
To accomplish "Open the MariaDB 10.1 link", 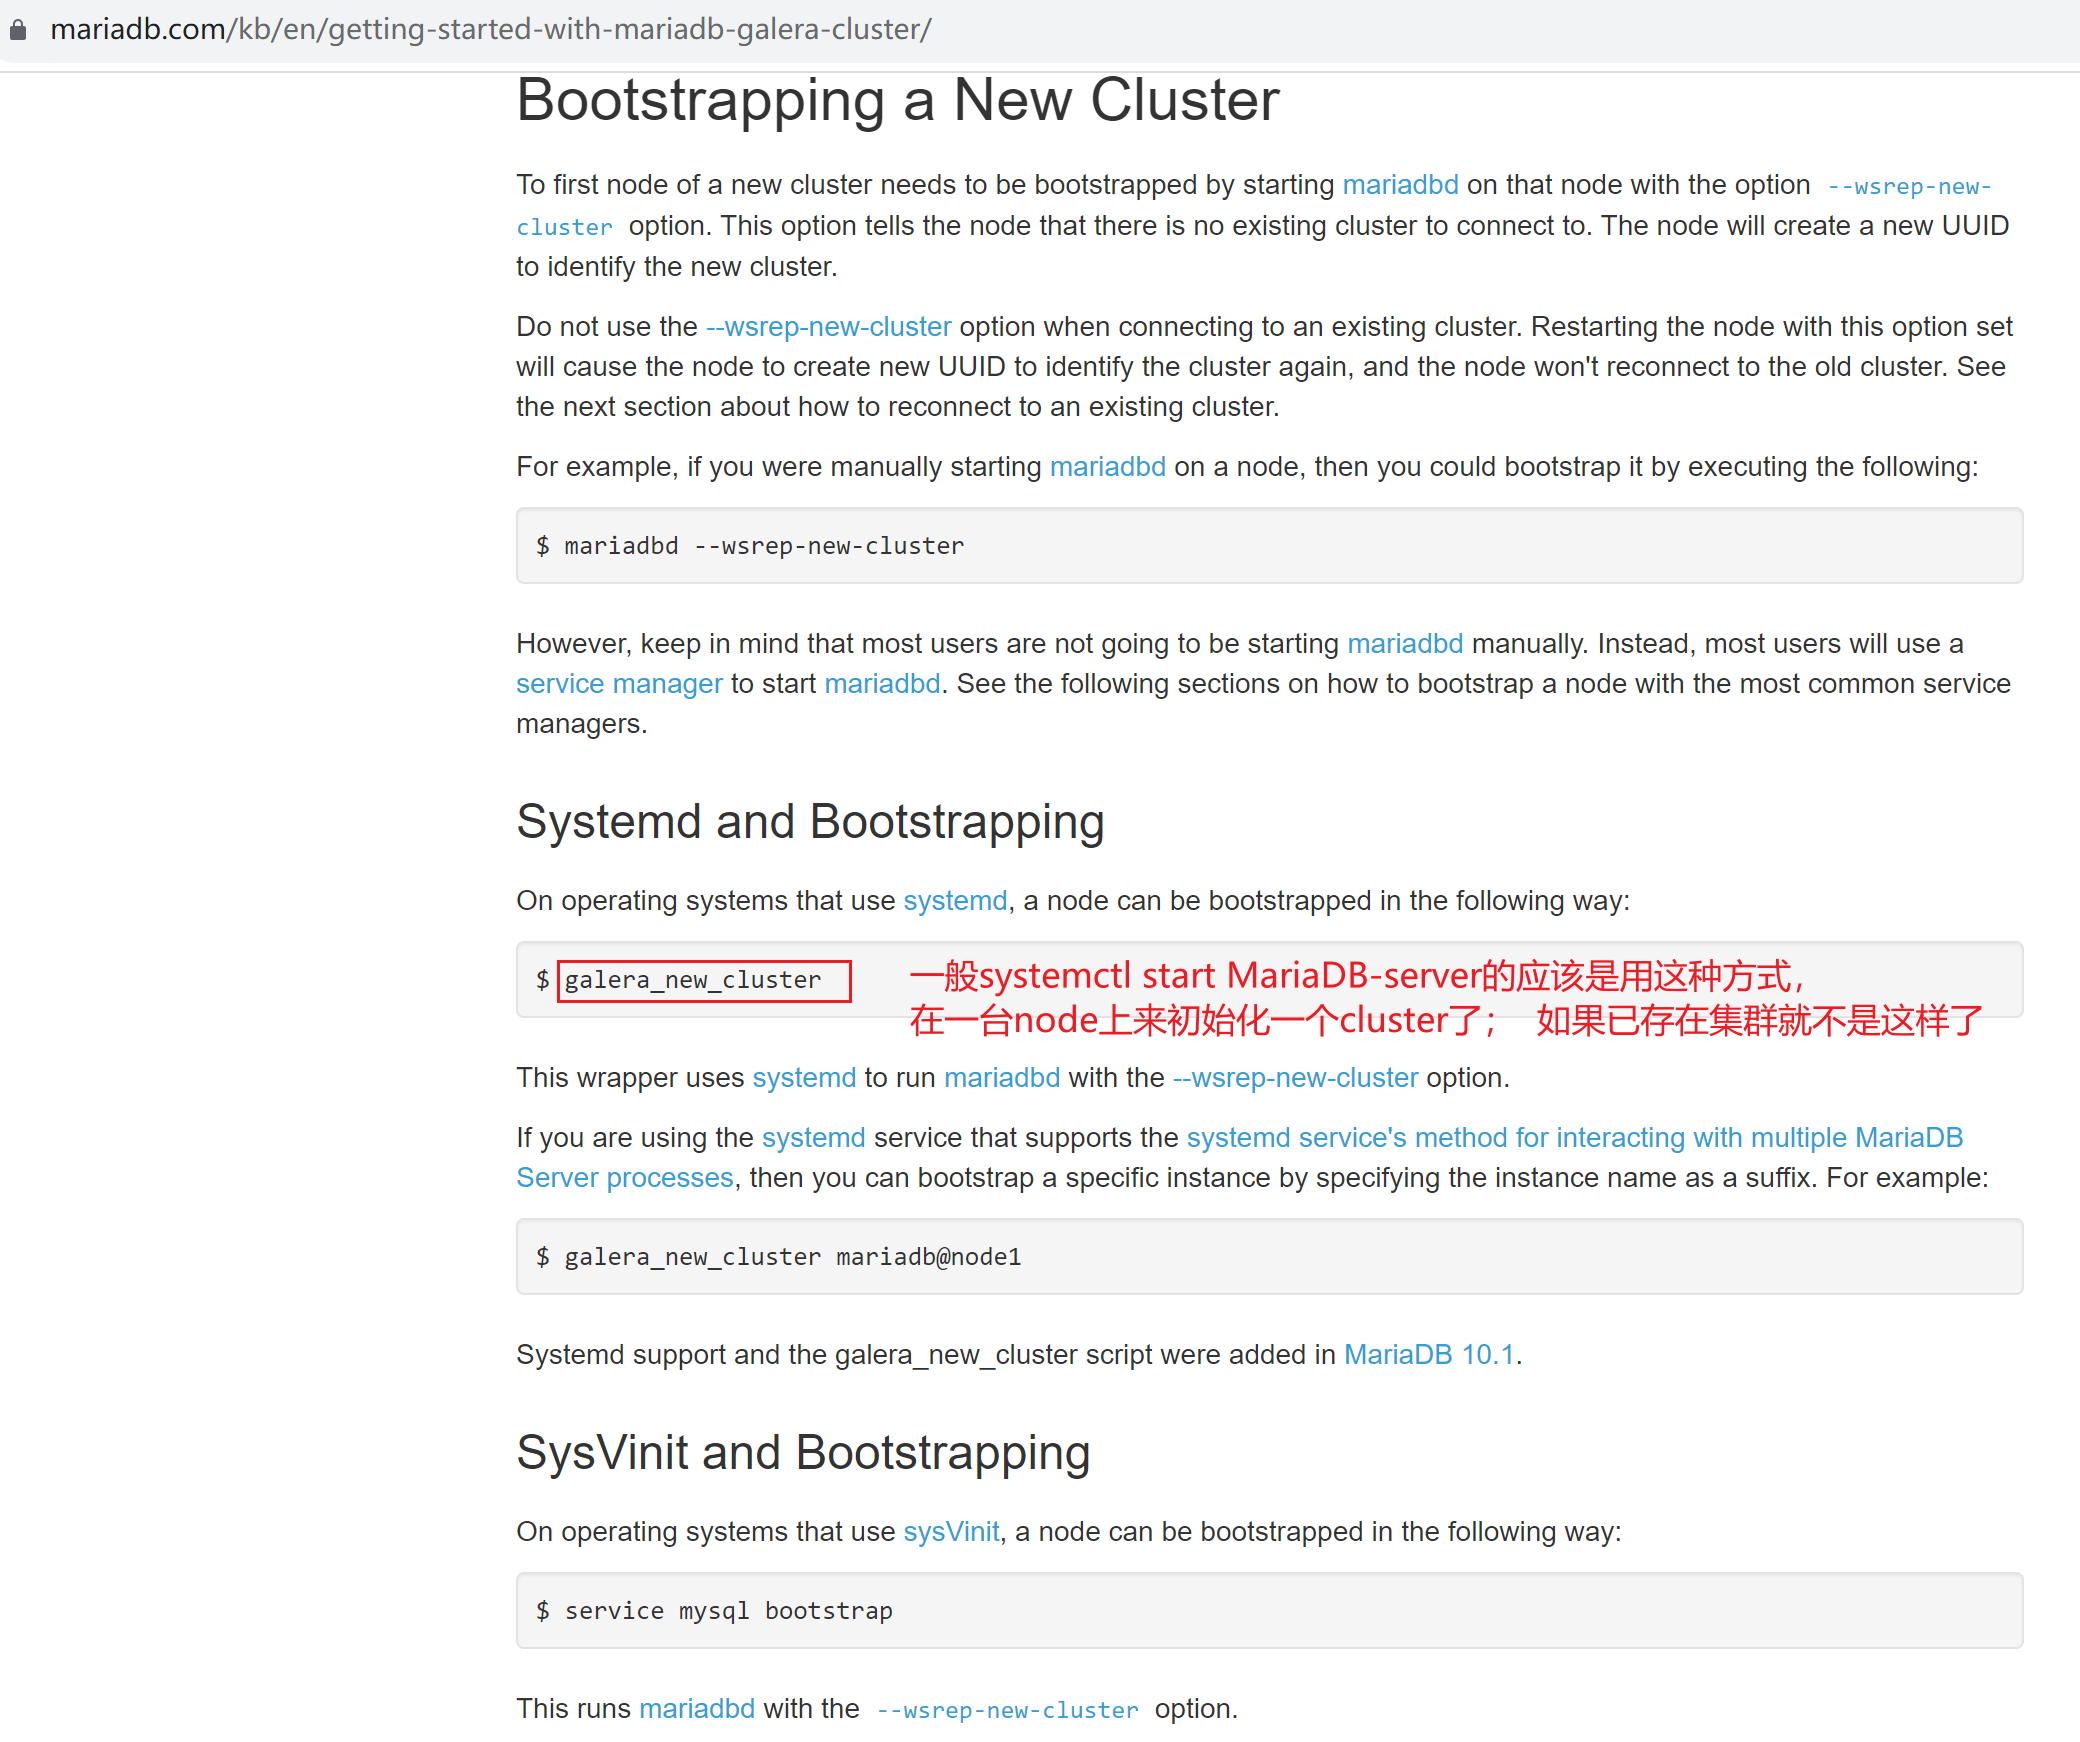I will (1428, 1355).
